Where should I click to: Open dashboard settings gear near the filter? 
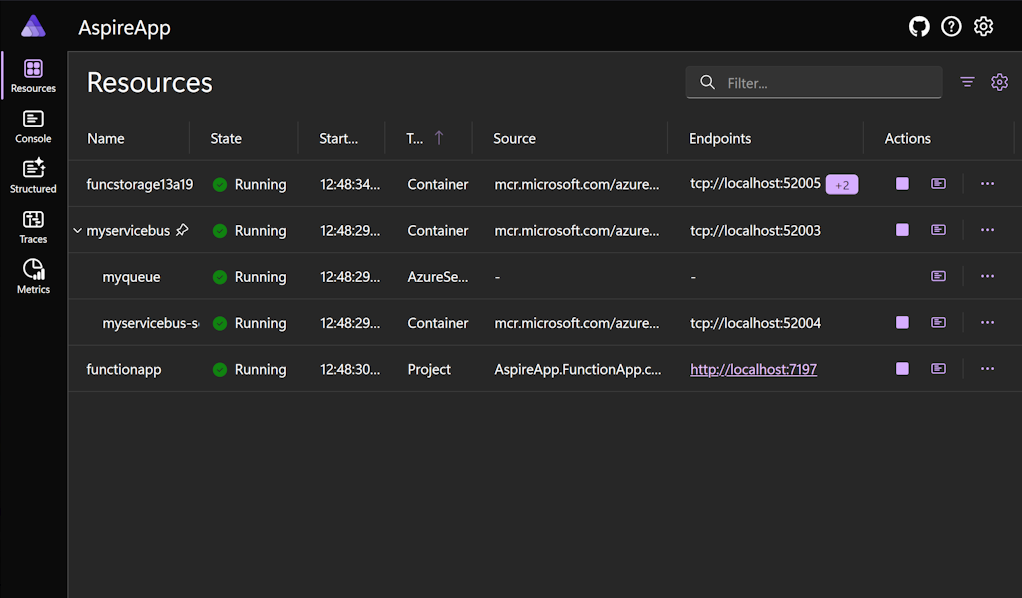pyautogui.click(x=999, y=82)
